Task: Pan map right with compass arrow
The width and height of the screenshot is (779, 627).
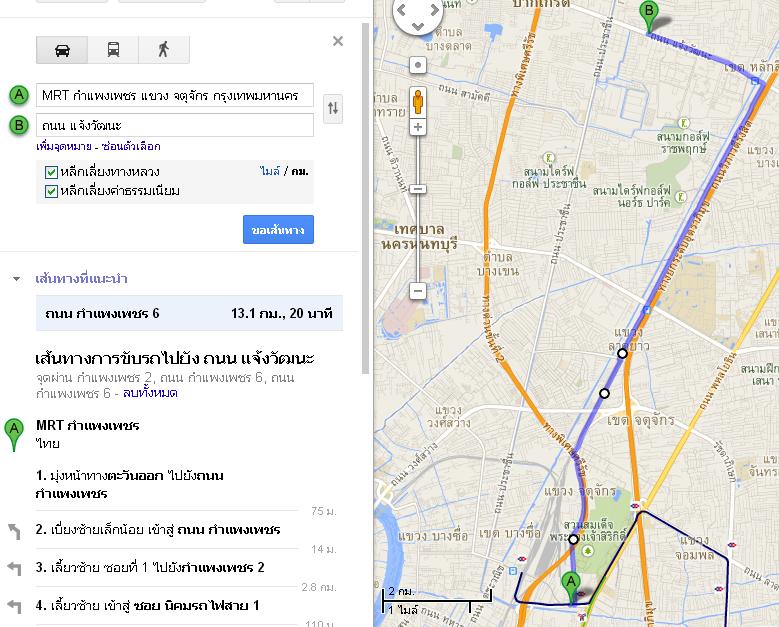Action: point(434,9)
